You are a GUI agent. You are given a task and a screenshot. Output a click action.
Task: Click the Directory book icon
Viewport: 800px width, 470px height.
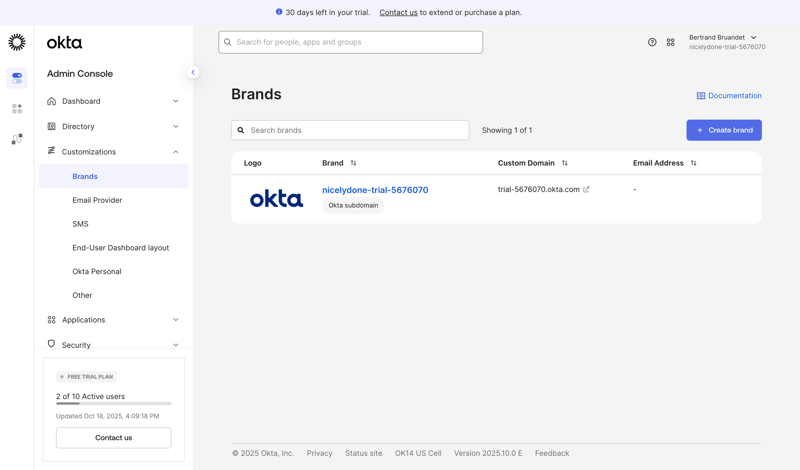52,126
